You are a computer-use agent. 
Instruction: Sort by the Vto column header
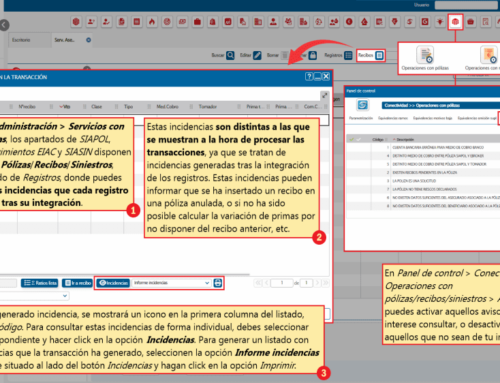pos(65,107)
